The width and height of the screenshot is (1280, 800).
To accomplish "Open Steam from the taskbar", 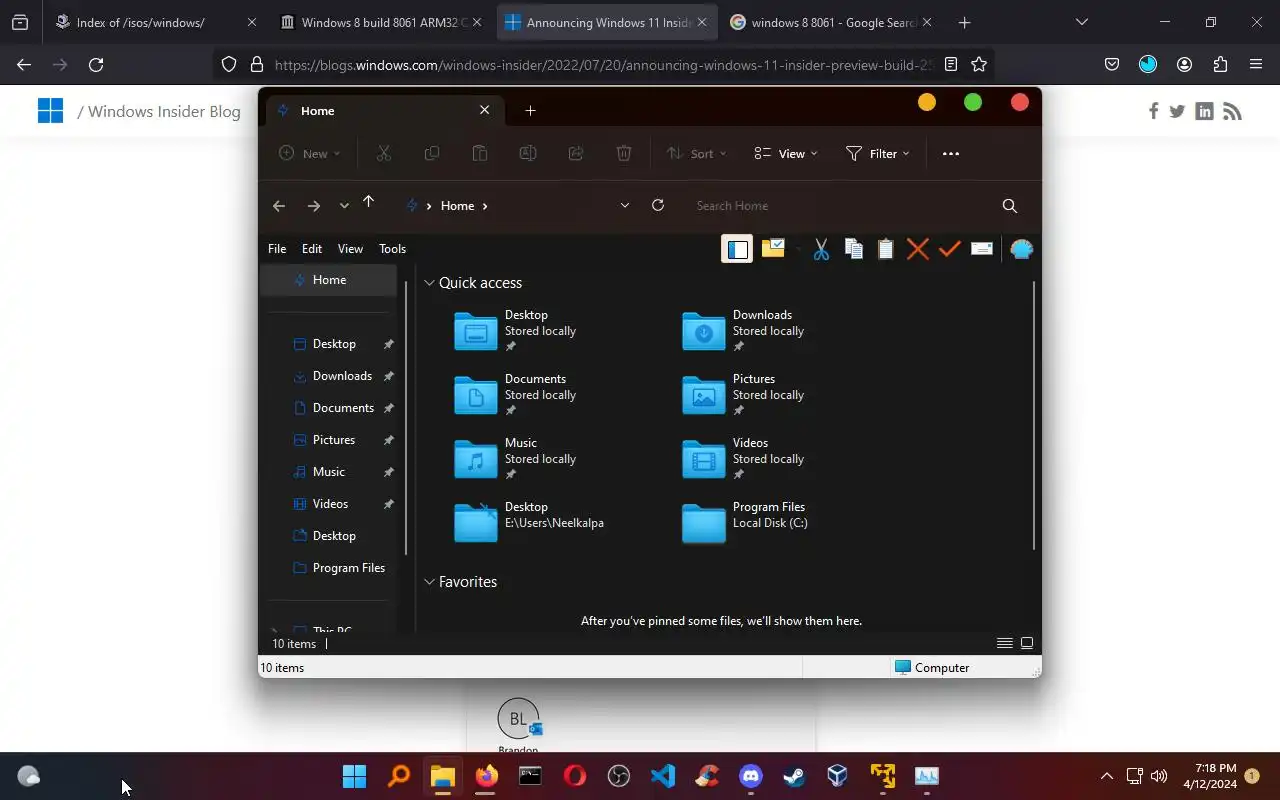I will 795,776.
